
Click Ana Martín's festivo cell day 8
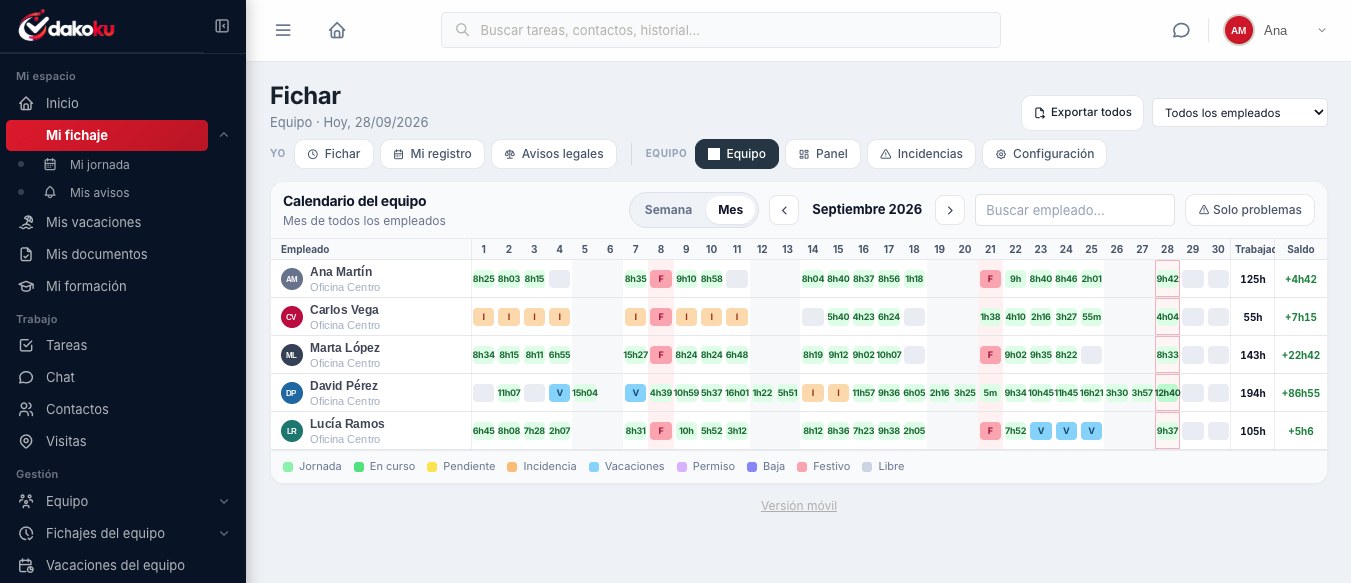[x=661, y=279]
